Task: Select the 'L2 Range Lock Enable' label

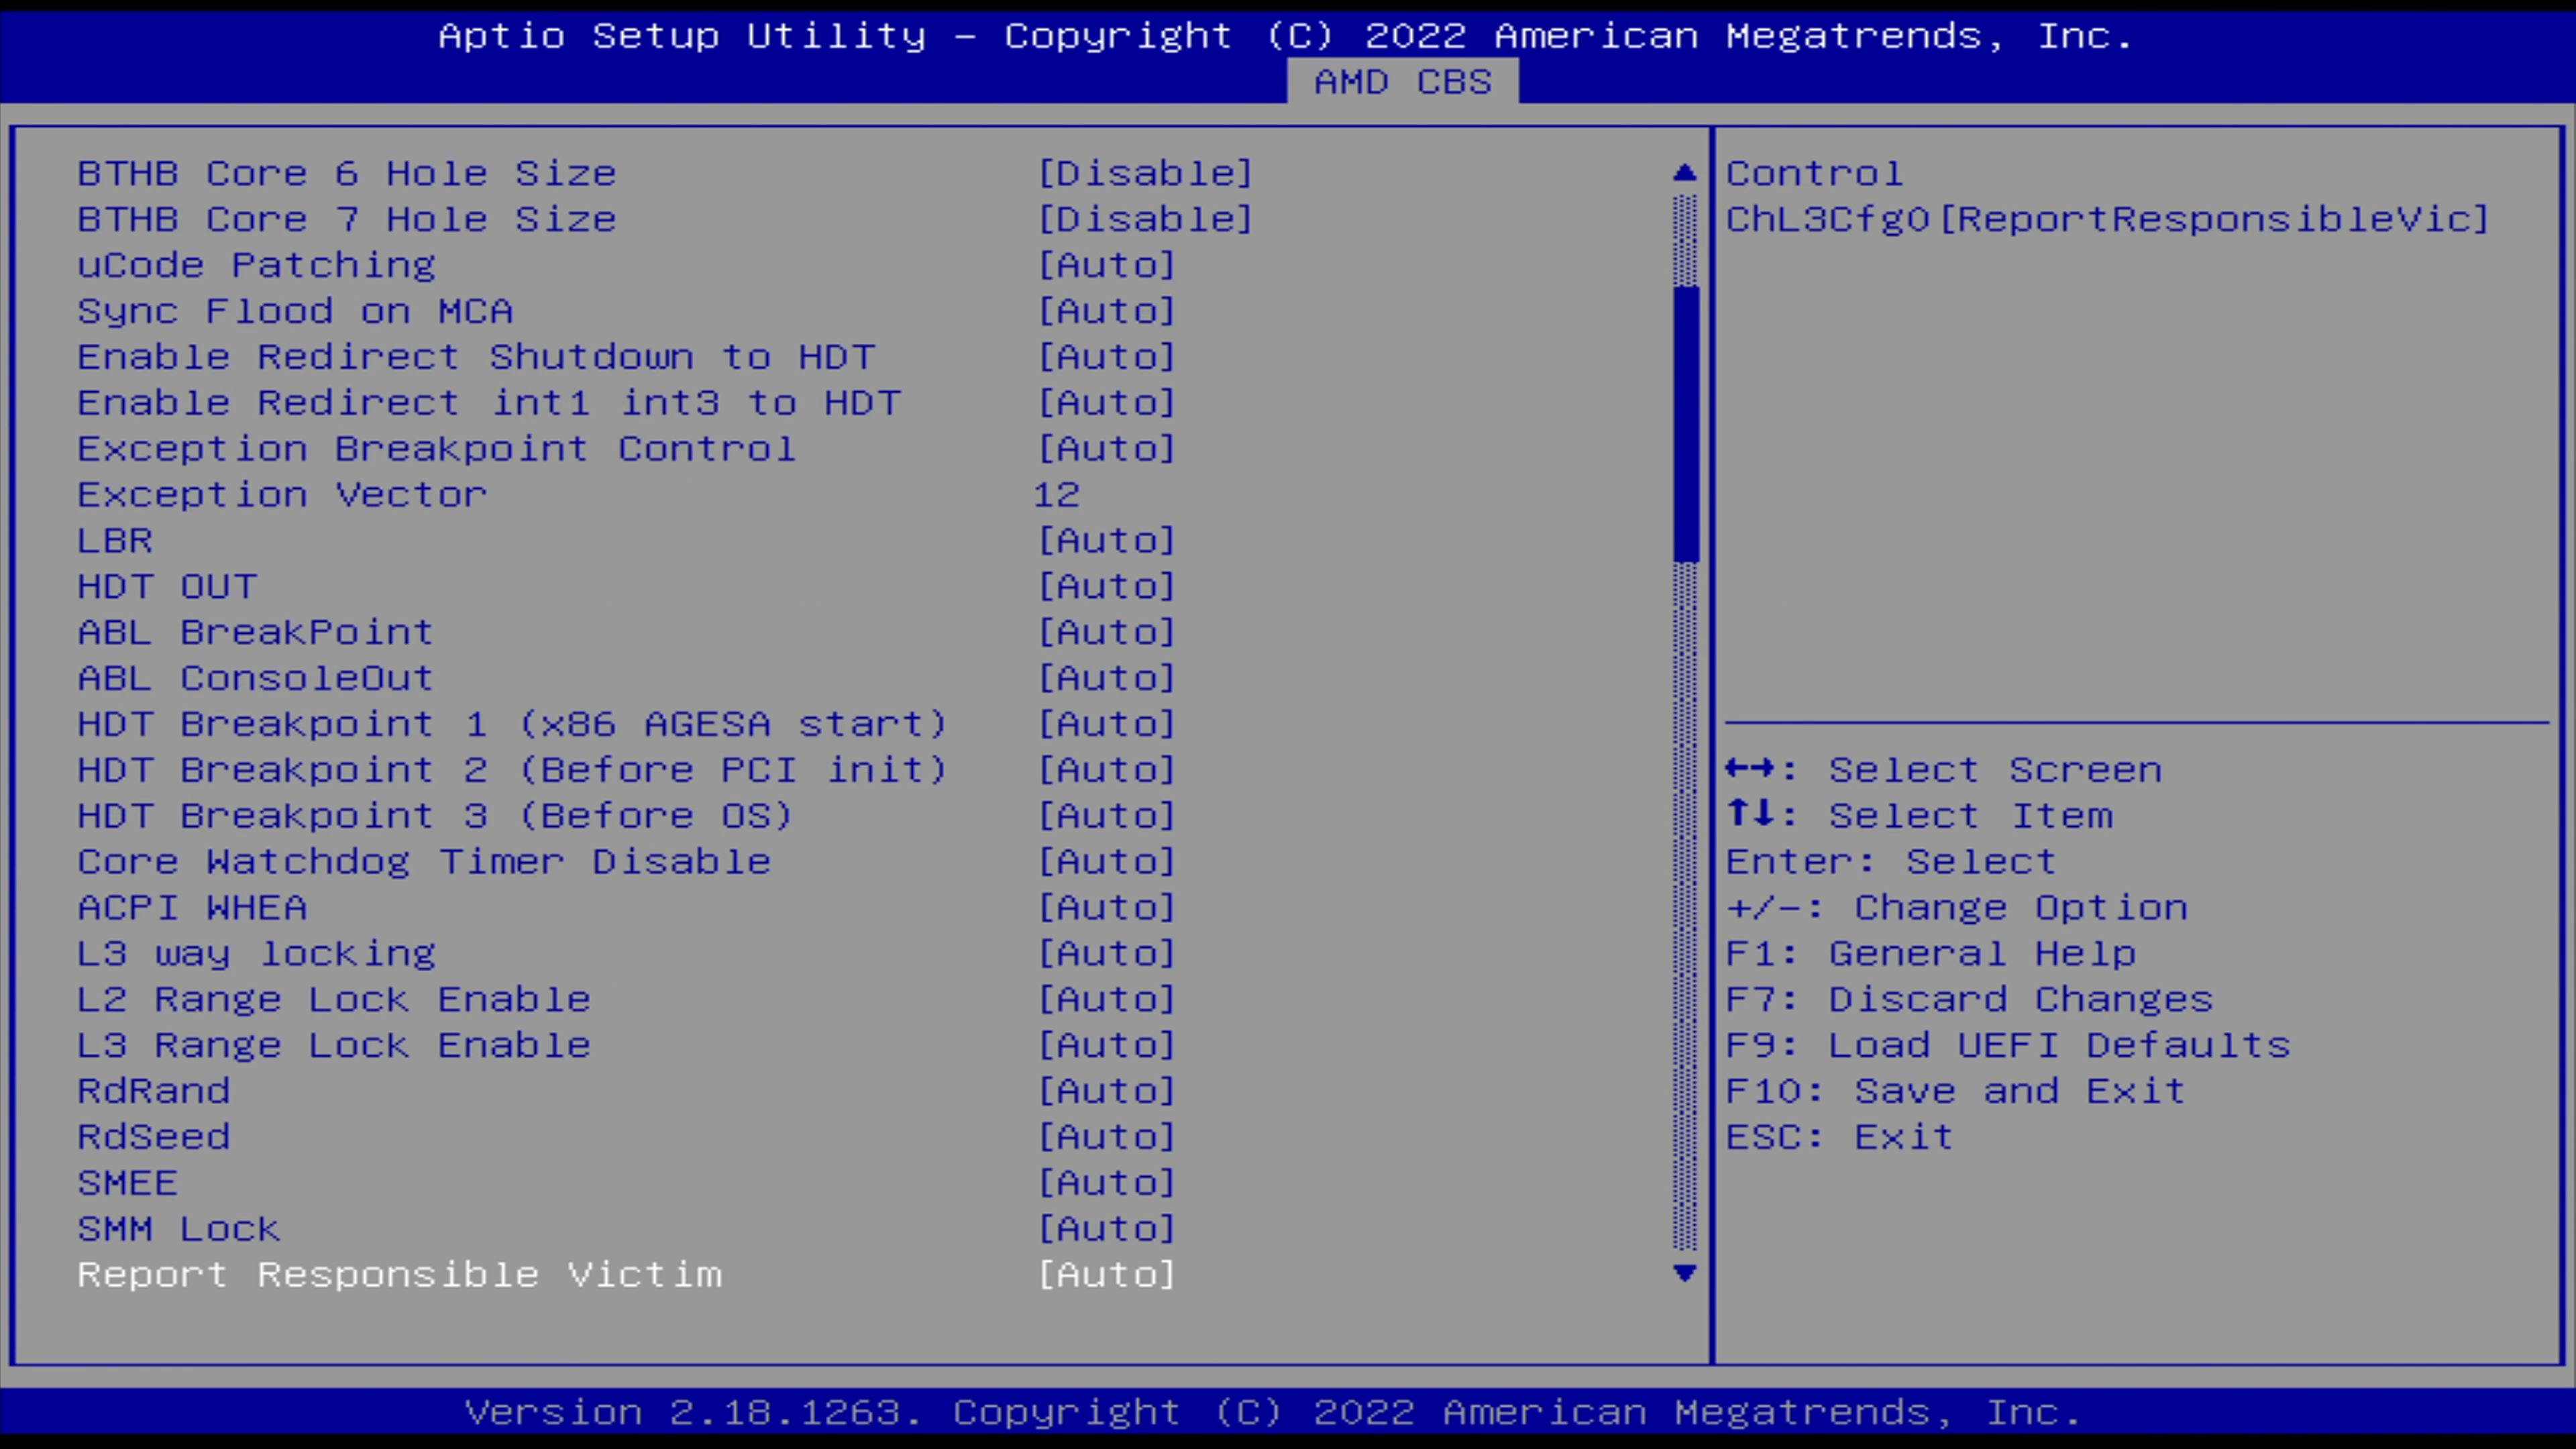Action: coord(334,1000)
